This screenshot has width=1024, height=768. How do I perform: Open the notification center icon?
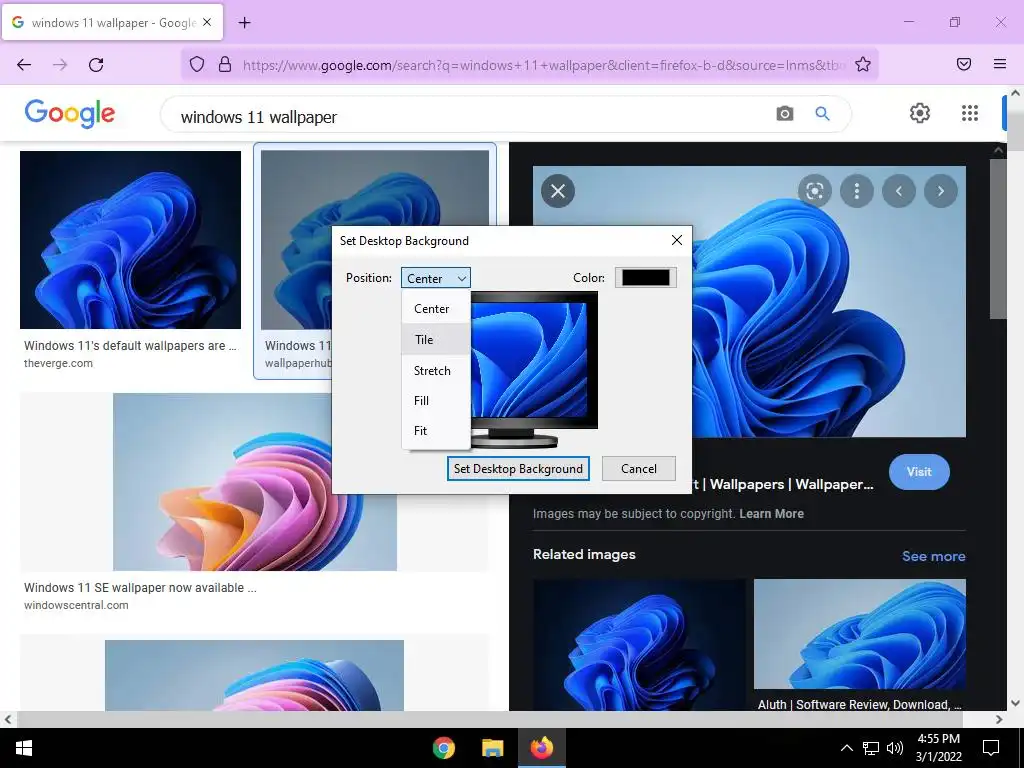[991, 748]
